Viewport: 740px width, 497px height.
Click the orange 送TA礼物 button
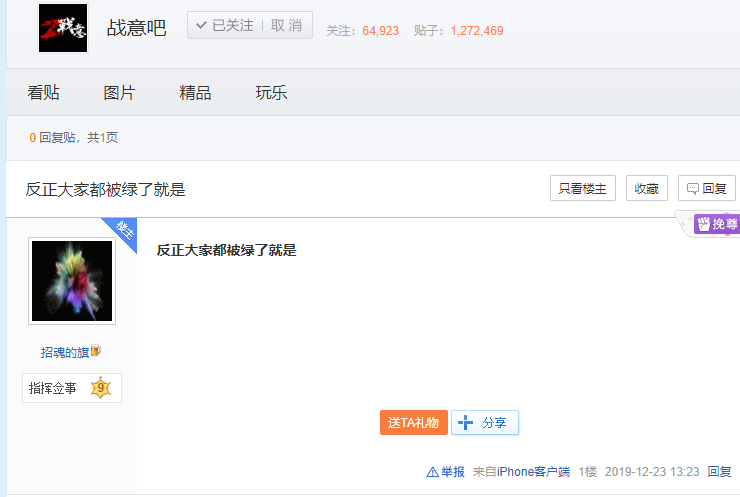point(413,423)
